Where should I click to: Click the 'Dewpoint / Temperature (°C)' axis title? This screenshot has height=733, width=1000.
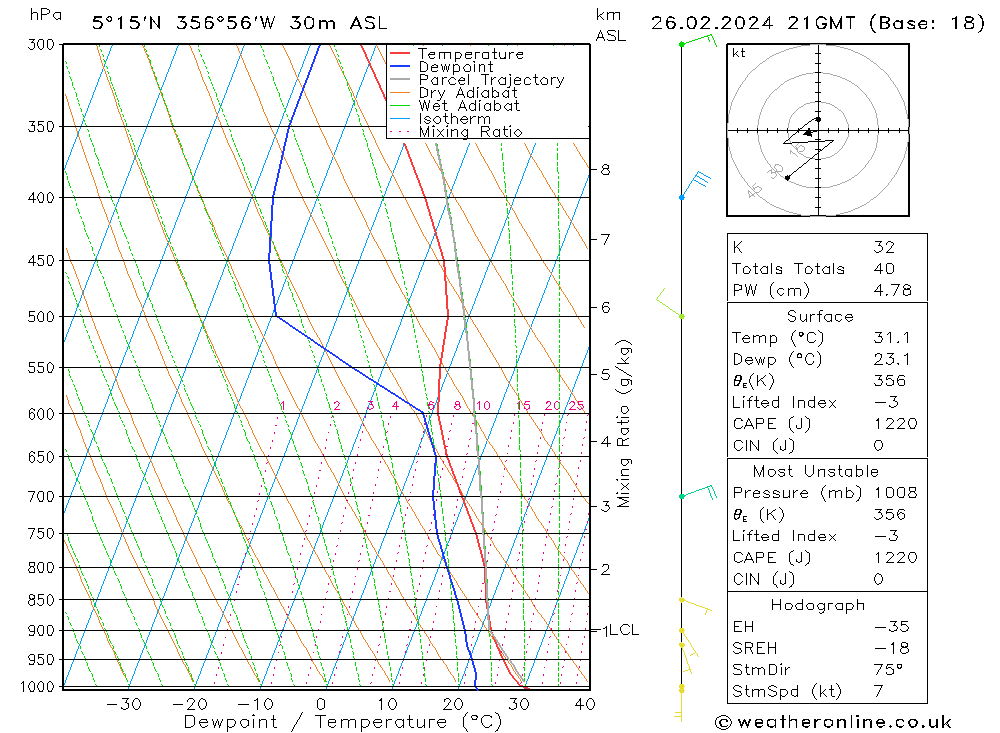pyautogui.click(x=343, y=722)
